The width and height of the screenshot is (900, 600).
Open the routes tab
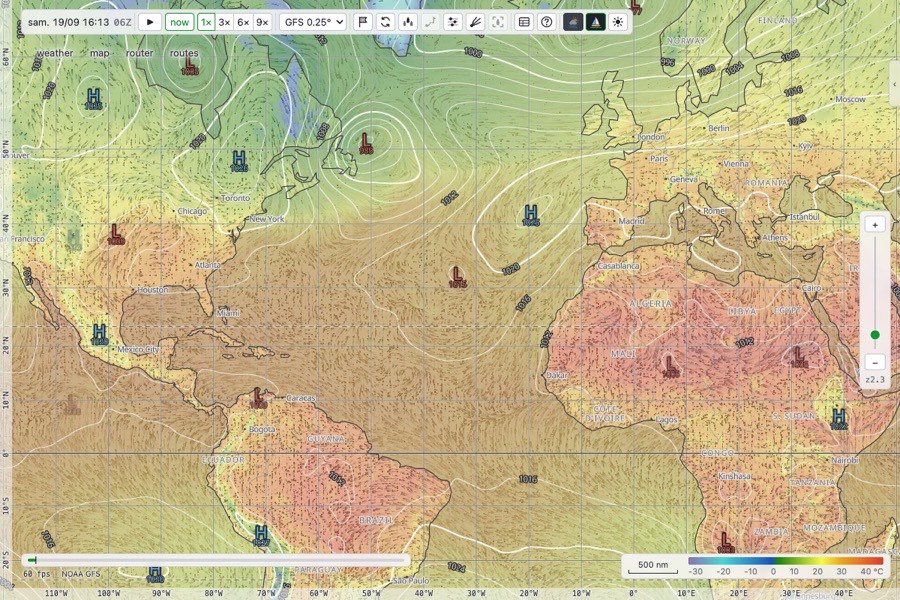tap(184, 53)
